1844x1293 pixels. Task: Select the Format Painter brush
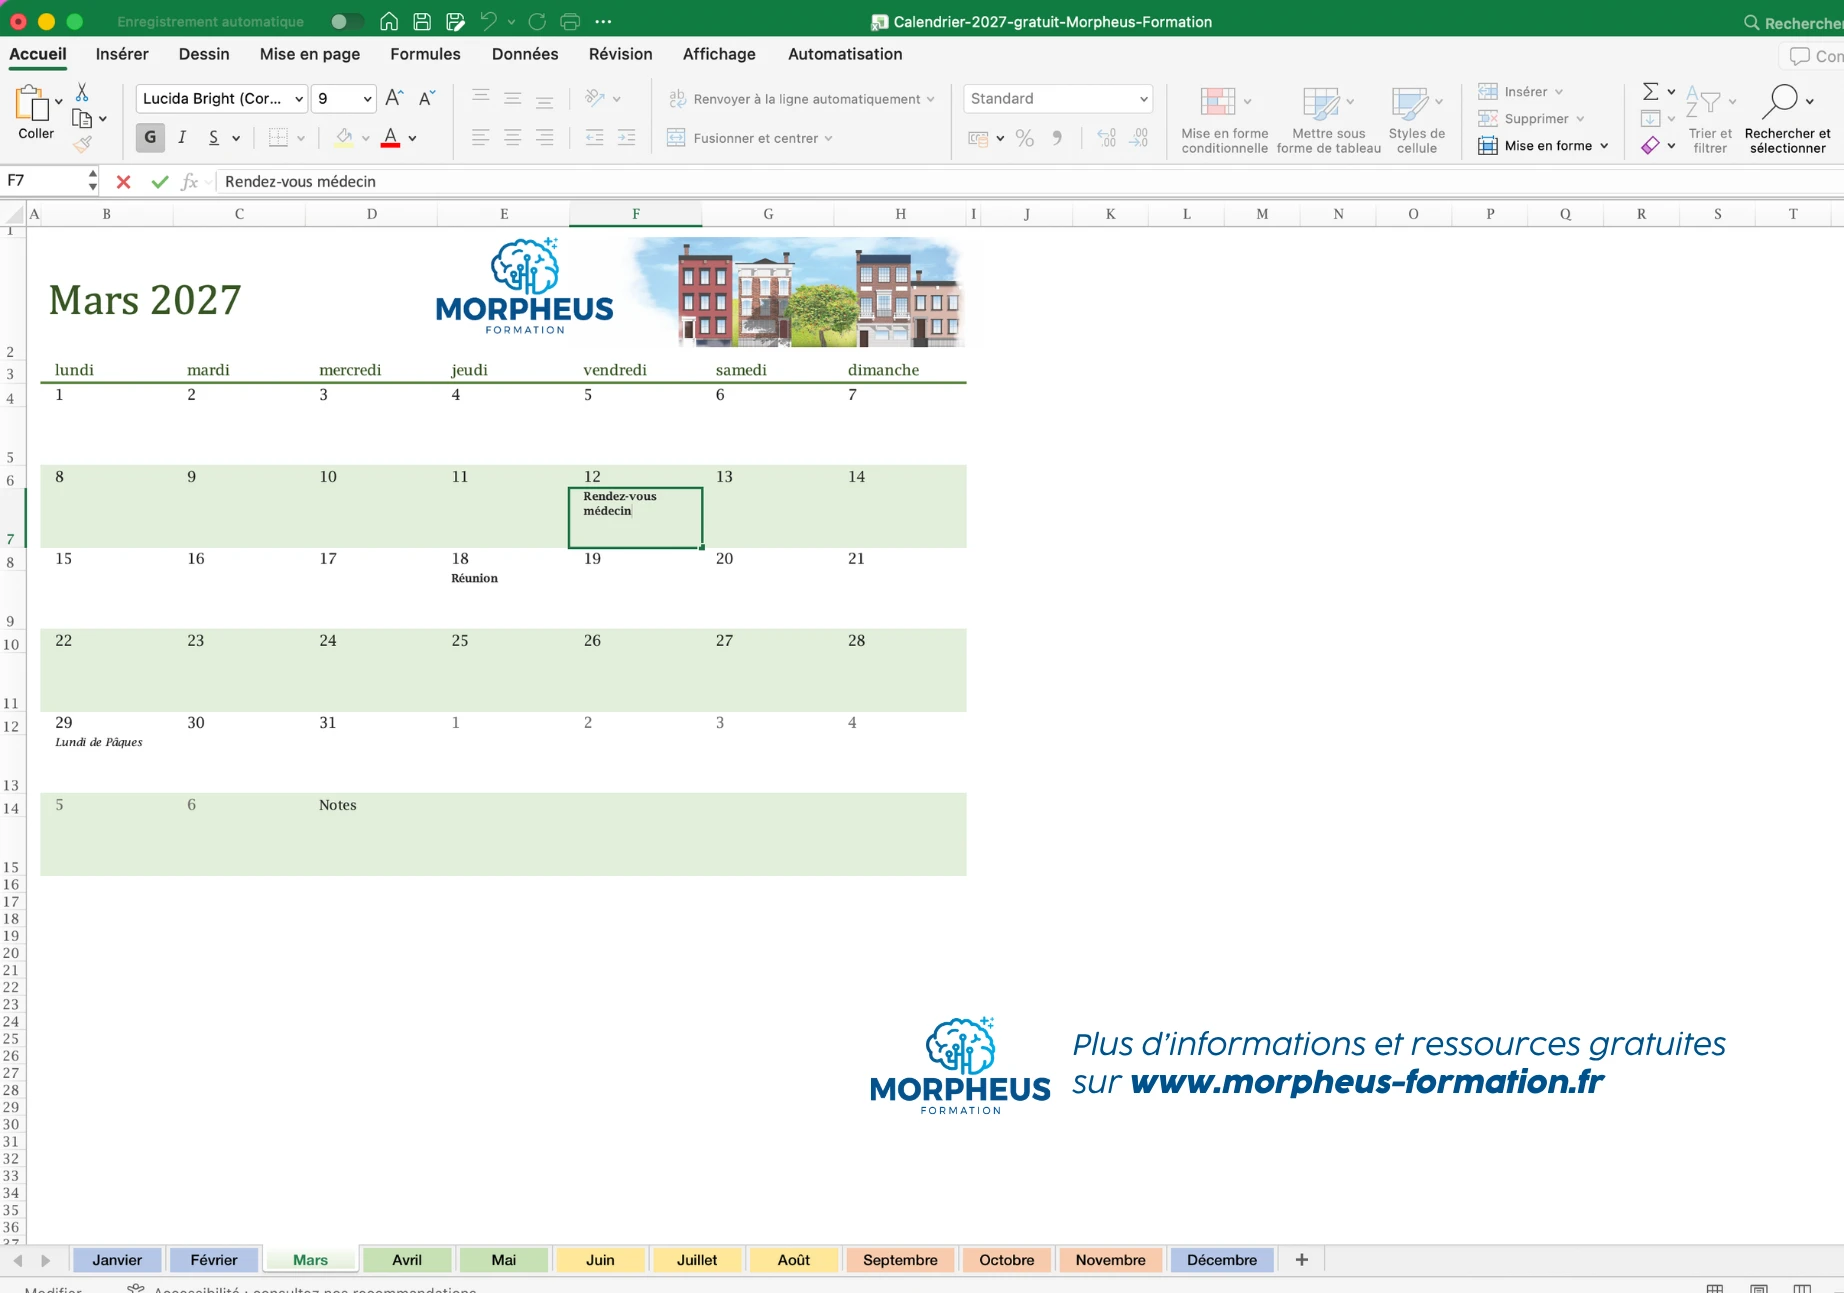click(x=82, y=145)
